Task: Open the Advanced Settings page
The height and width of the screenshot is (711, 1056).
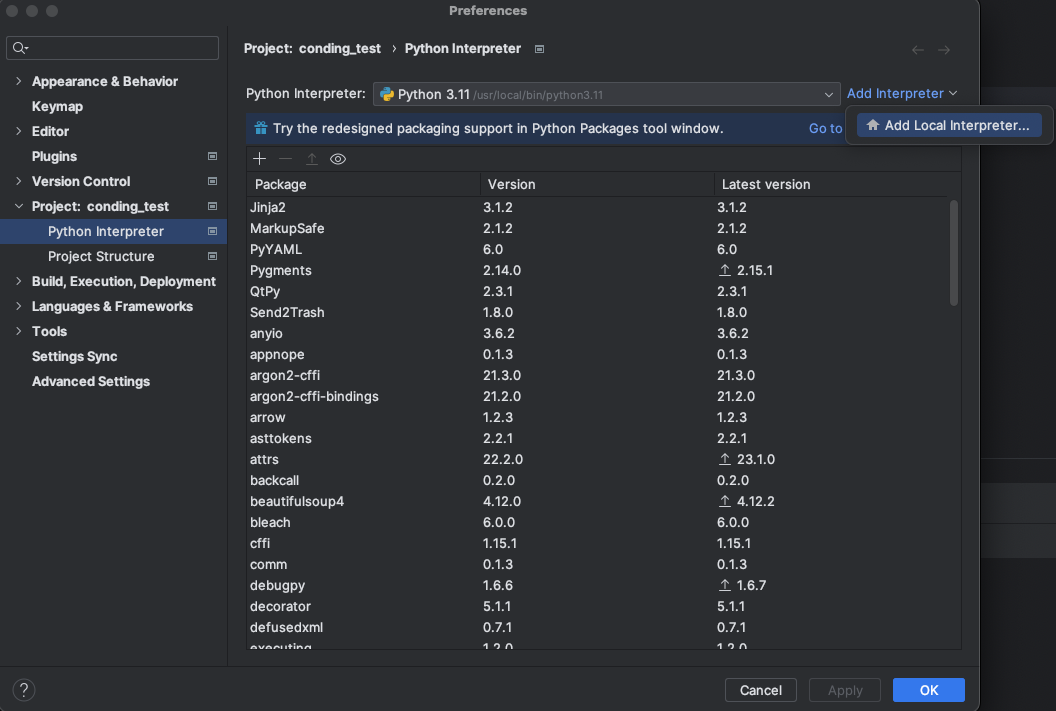Action: (91, 381)
